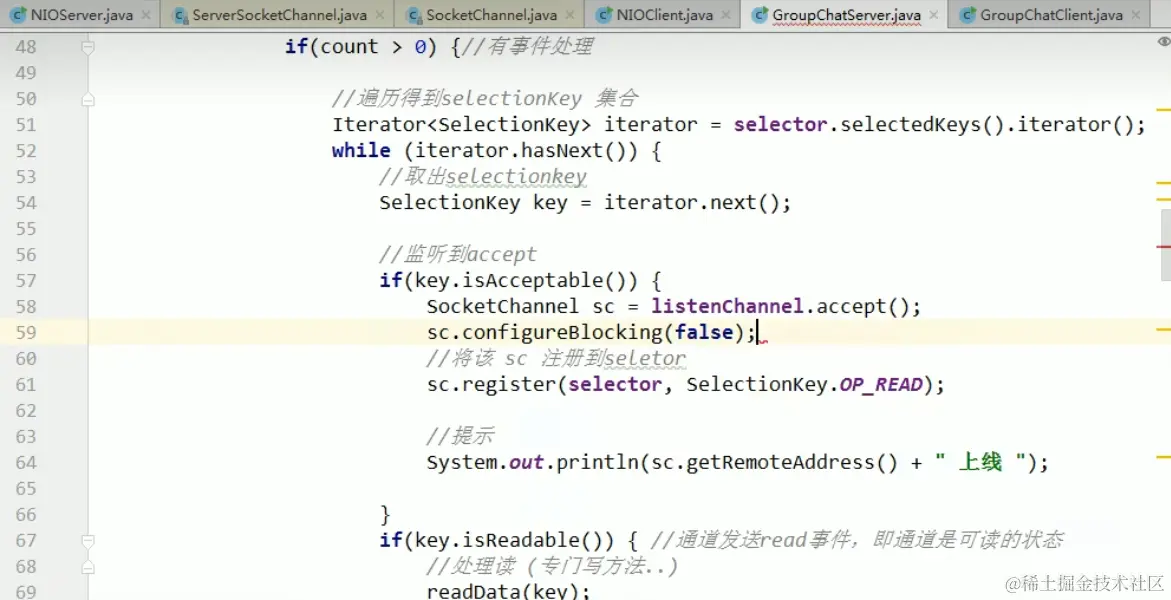Screen dimensions: 1171x600
Task: Click 'getRemoteAddress()' on line 64
Action: pyautogui.click(x=792, y=463)
